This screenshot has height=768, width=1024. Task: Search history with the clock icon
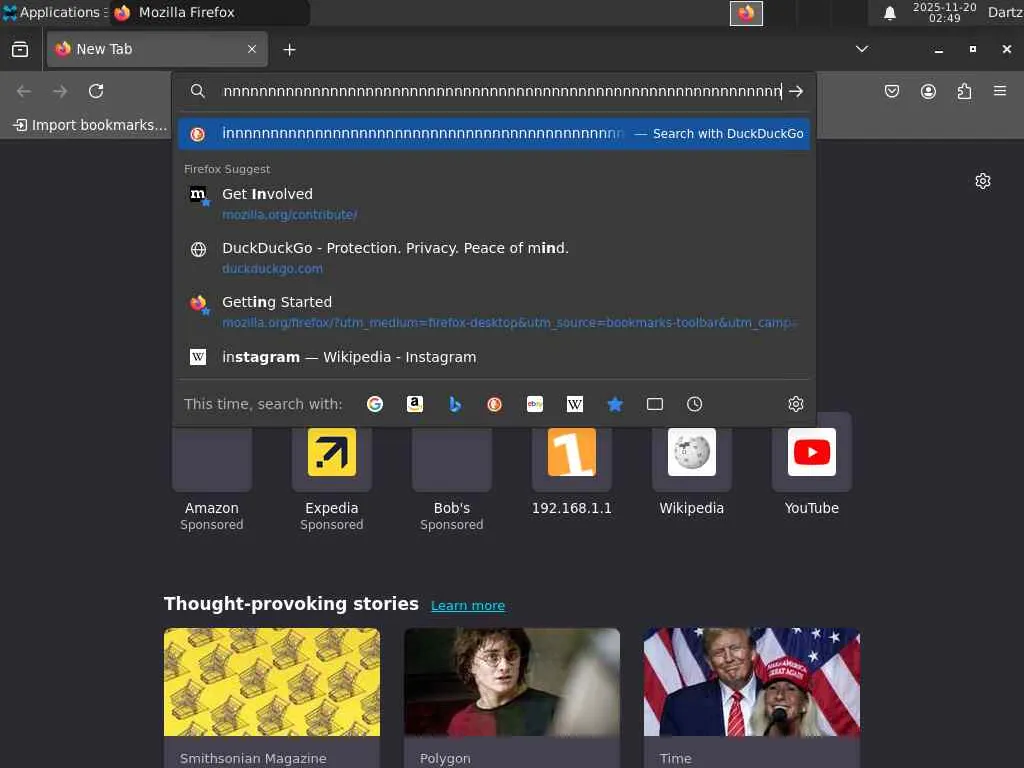click(695, 404)
